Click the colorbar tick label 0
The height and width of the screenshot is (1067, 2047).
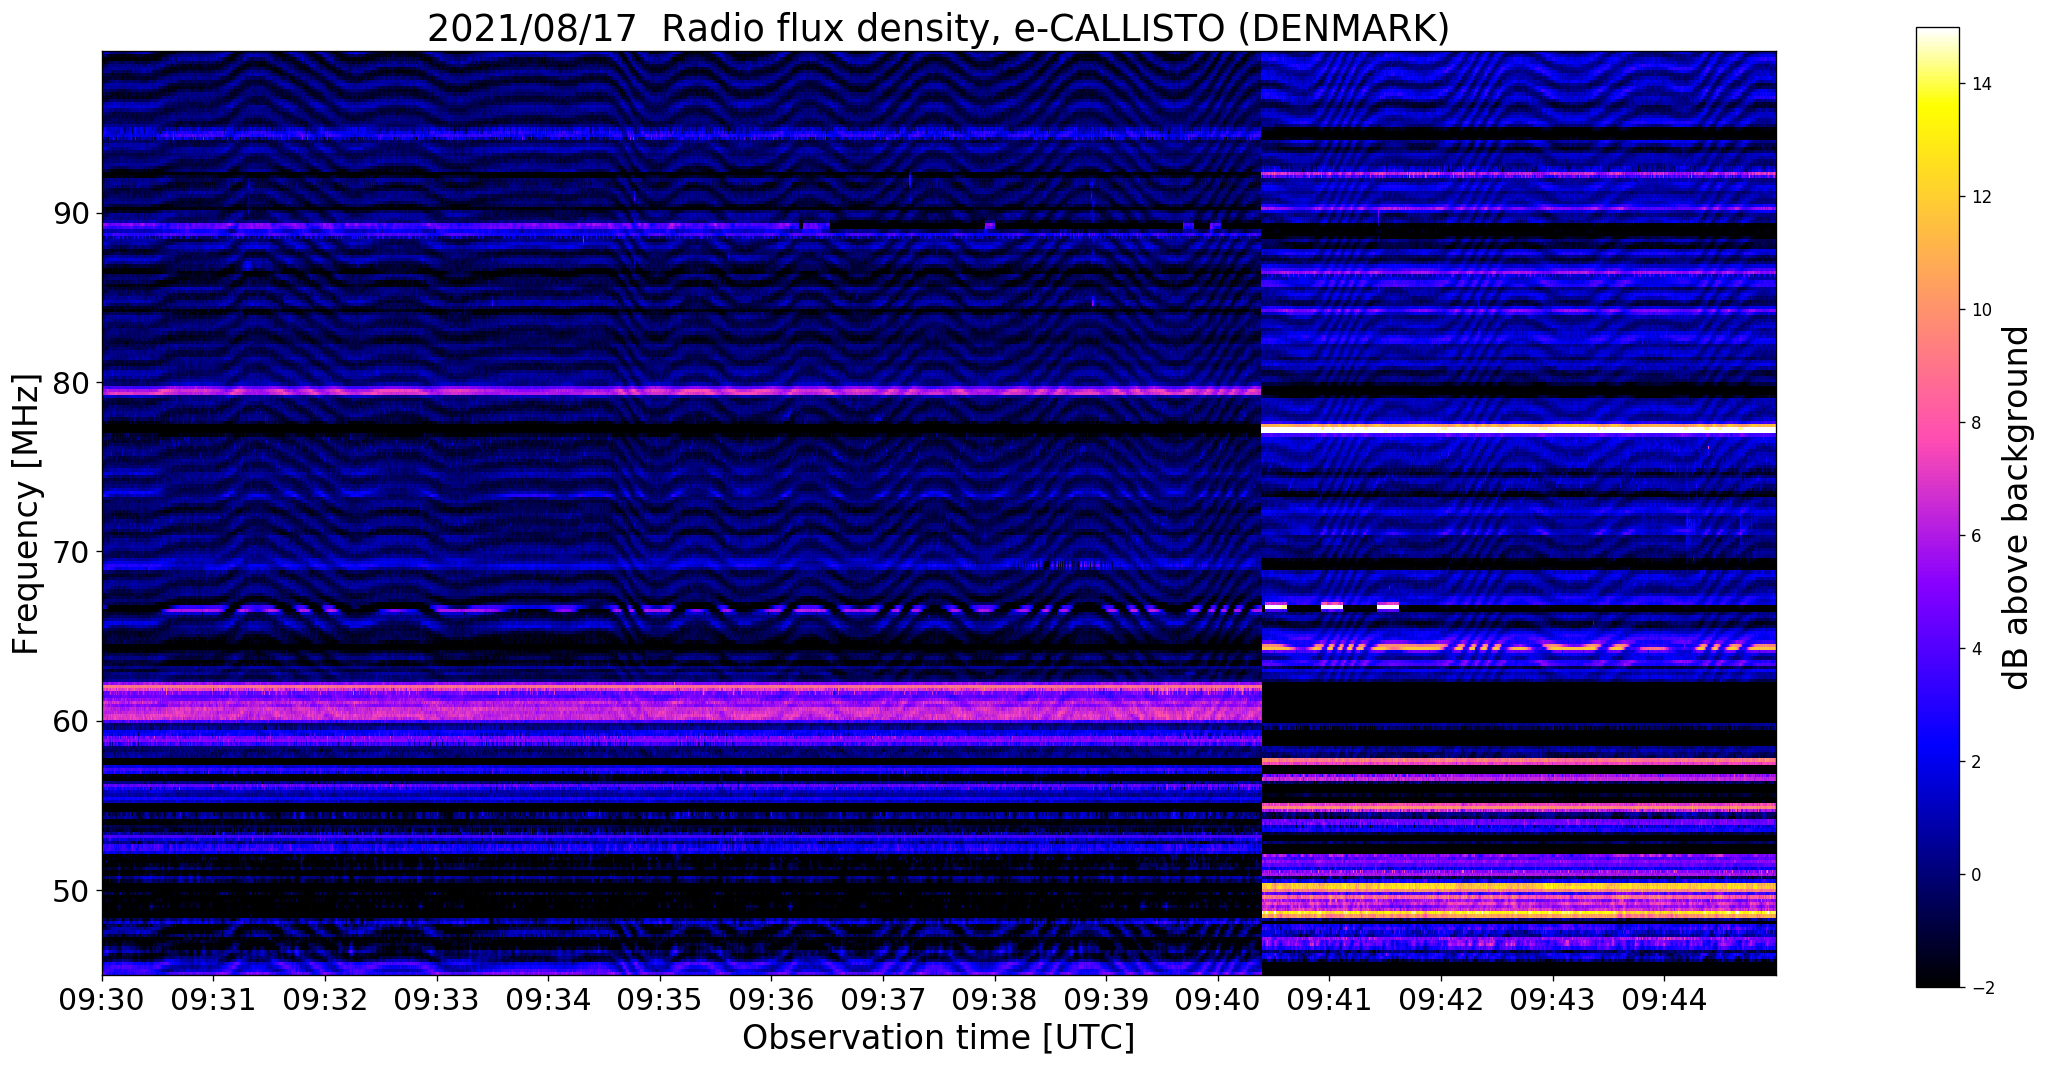[1974, 875]
